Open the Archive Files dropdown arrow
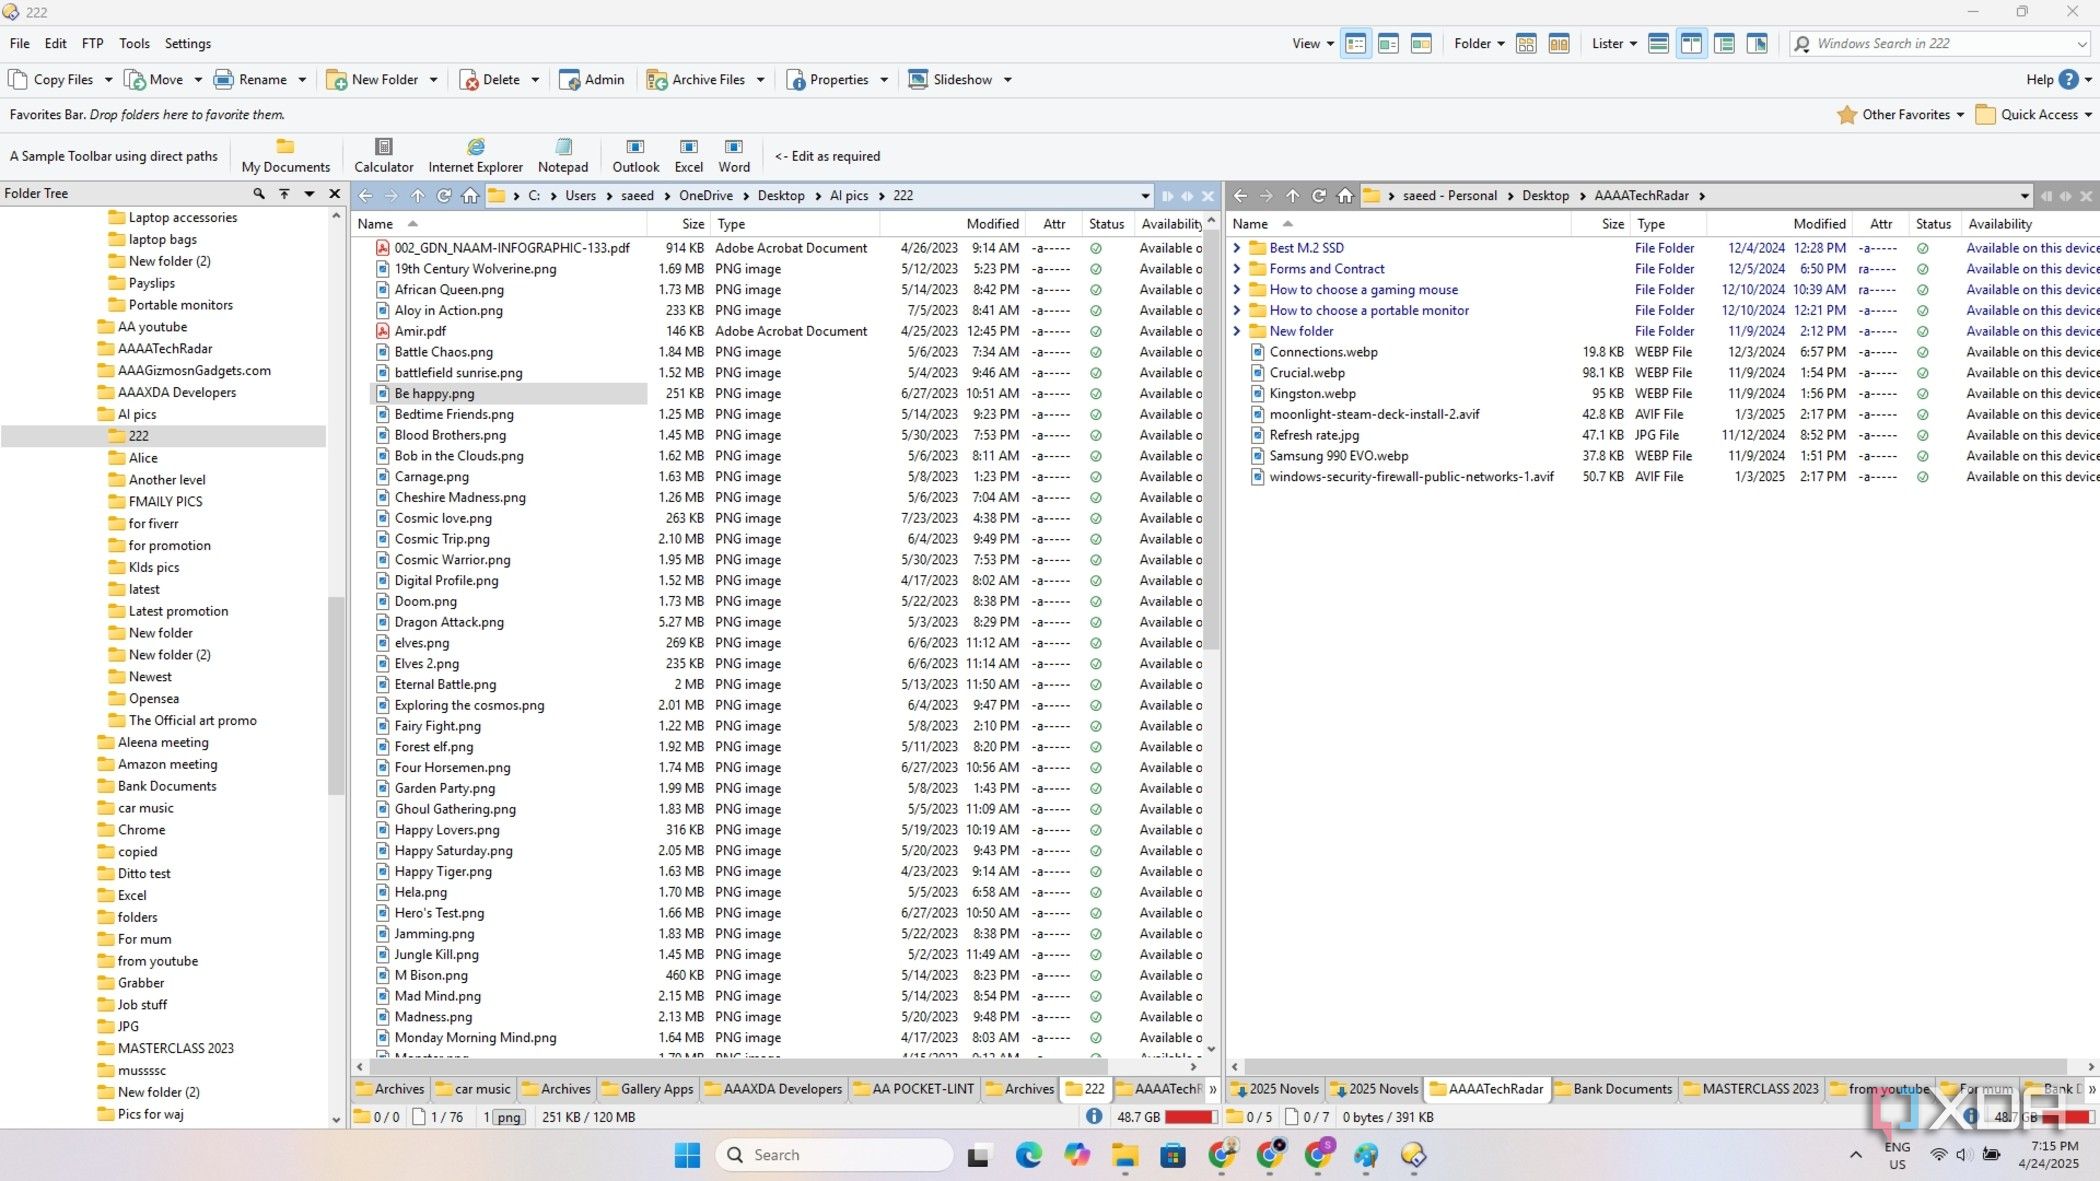The image size is (2100, 1181). pyautogui.click(x=760, y=80)
